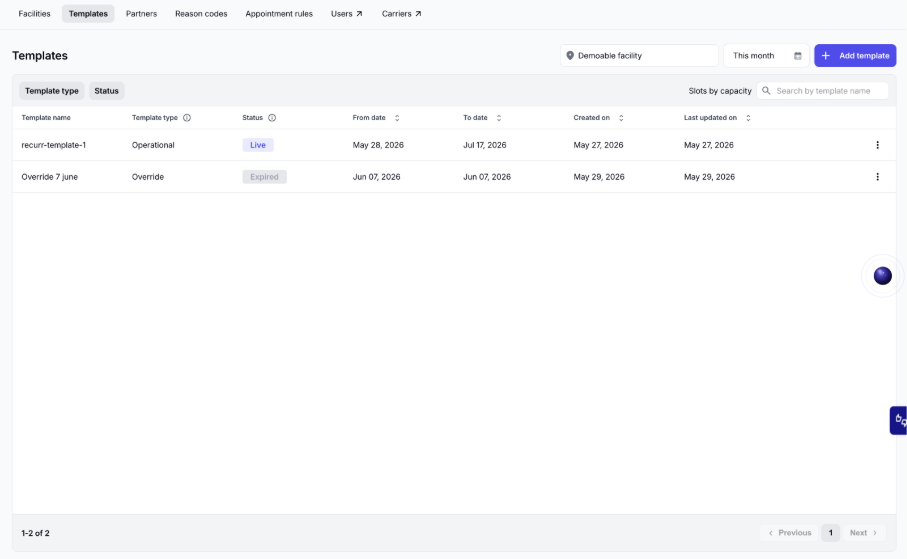Sort table by Last updated on
Viewport: 907px width, 559px height.
click(748, 118)
